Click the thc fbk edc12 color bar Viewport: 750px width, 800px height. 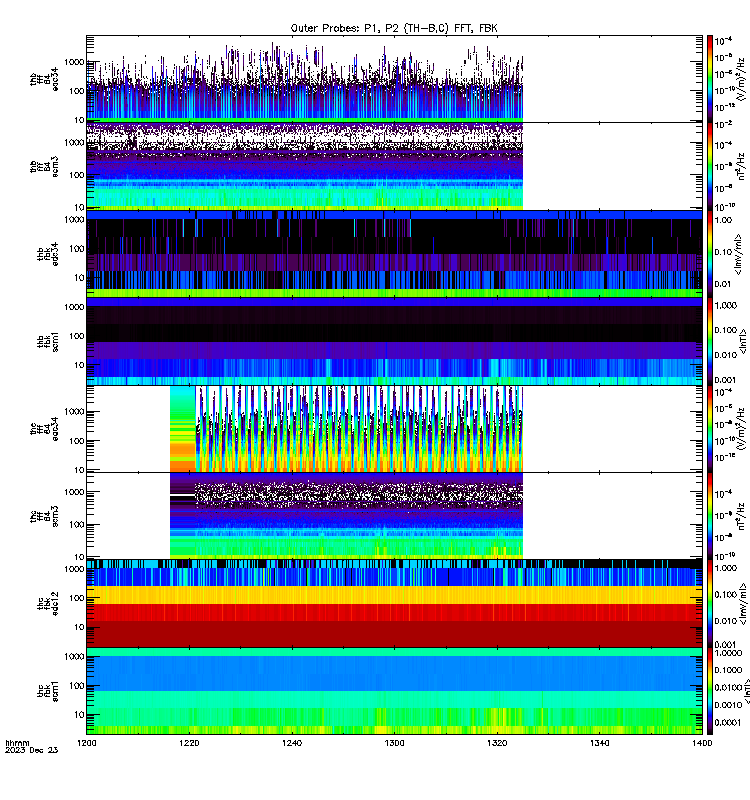(710, 604)
